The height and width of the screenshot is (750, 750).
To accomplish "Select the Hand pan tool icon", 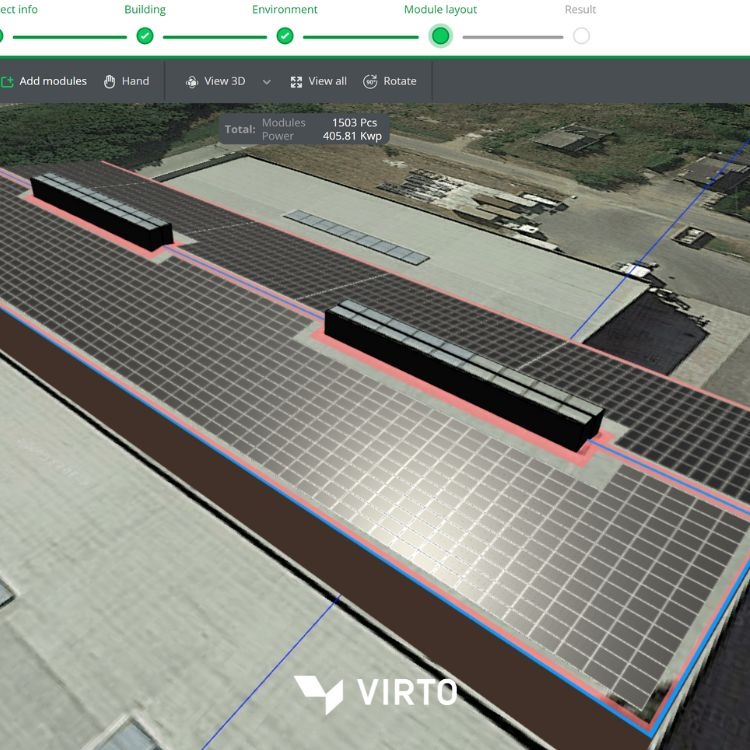I will (110, 82).
